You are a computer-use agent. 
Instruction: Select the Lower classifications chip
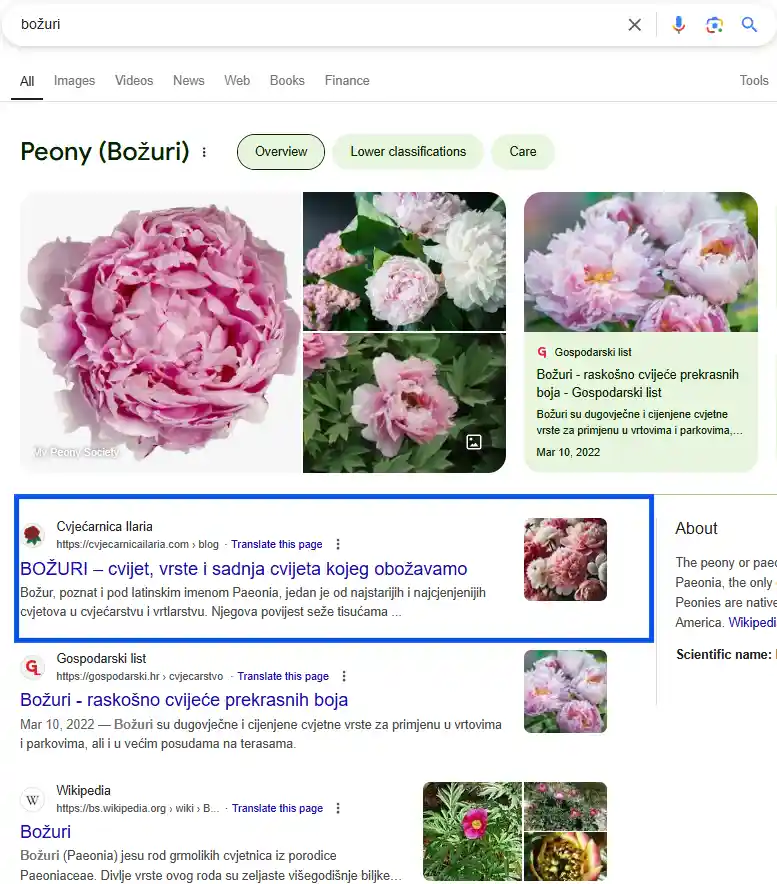tap(408, 152)
